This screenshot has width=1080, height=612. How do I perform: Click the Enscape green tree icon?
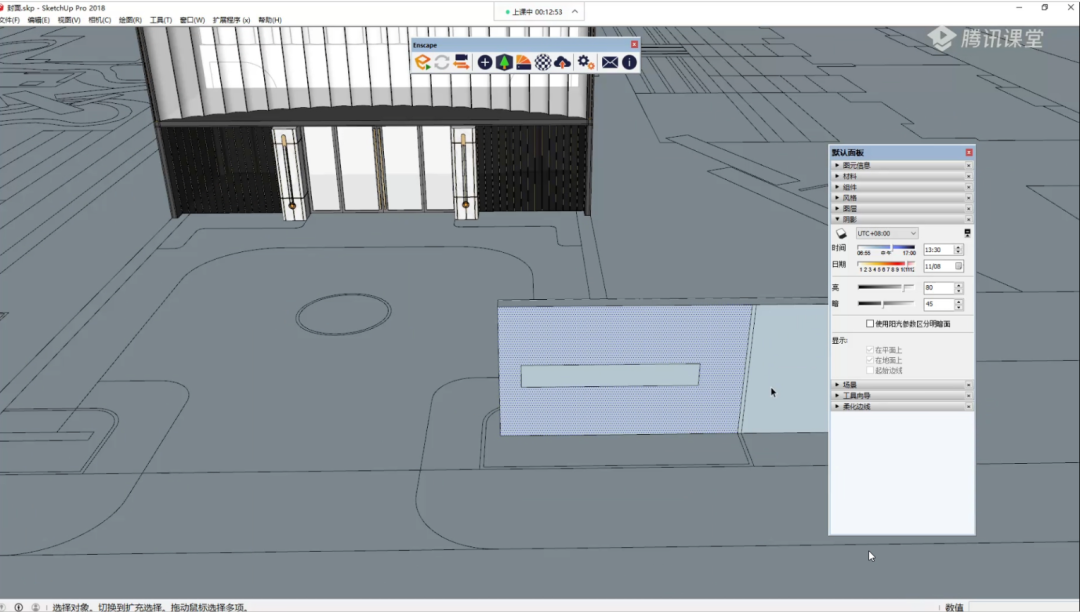click(x=504, y=62)
